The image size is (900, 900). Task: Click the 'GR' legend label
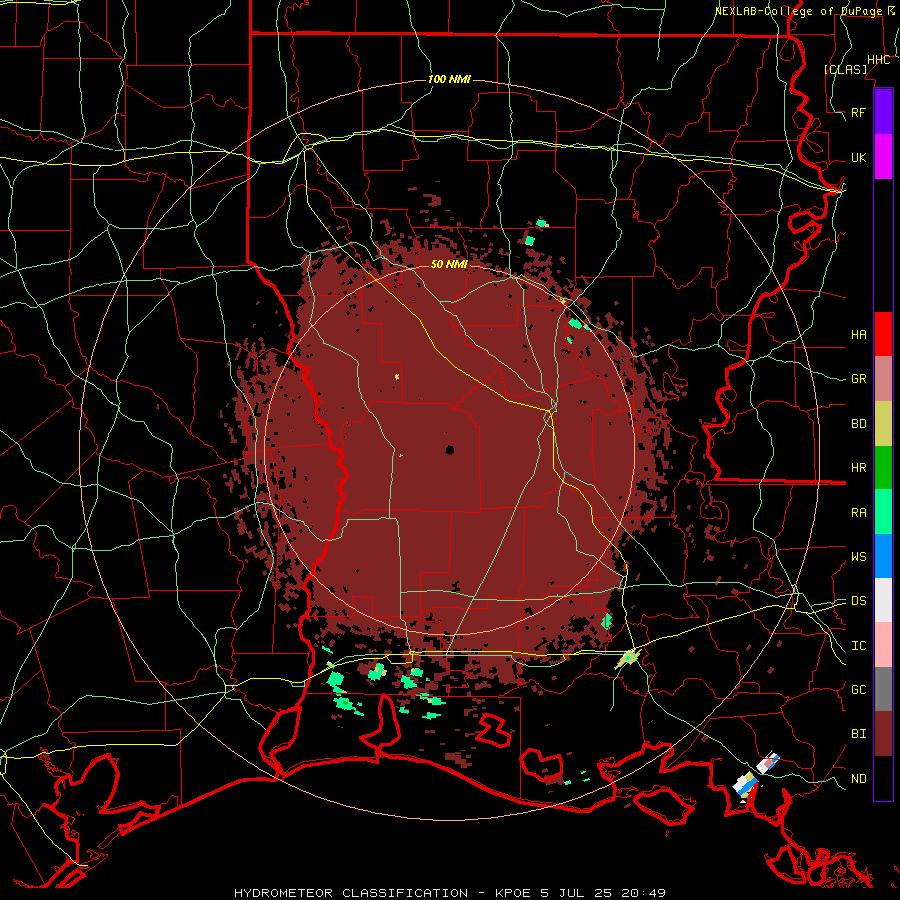coord(858,379)
